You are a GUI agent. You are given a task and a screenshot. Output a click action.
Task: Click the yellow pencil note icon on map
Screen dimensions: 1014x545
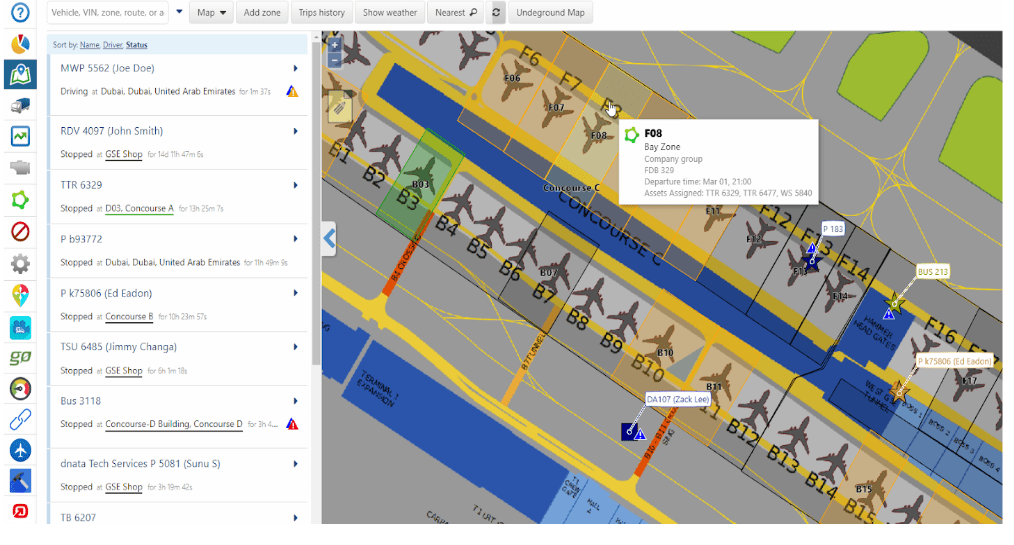click(340, 107)
